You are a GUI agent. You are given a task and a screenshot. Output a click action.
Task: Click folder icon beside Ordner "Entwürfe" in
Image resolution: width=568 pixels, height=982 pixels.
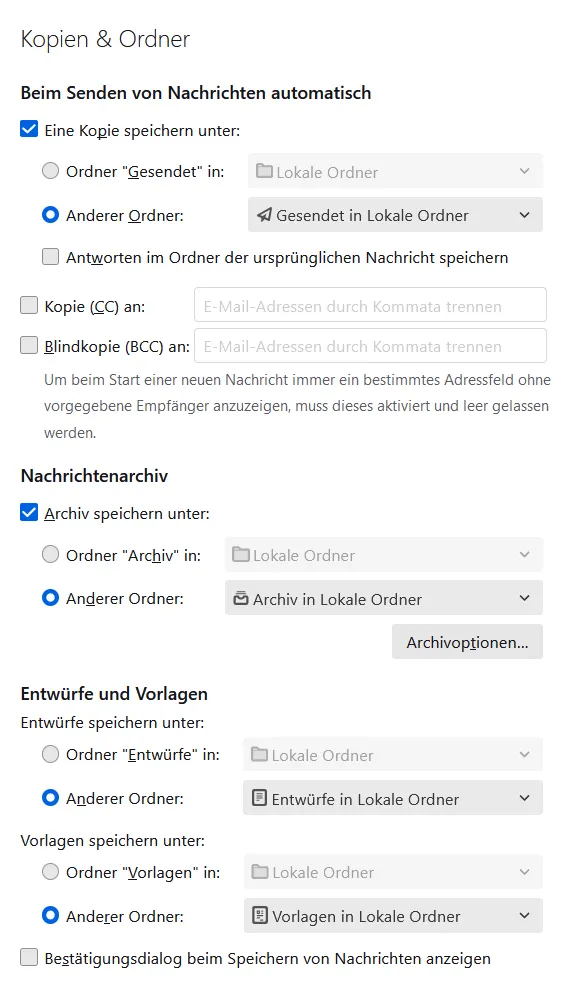coord(259,754)
